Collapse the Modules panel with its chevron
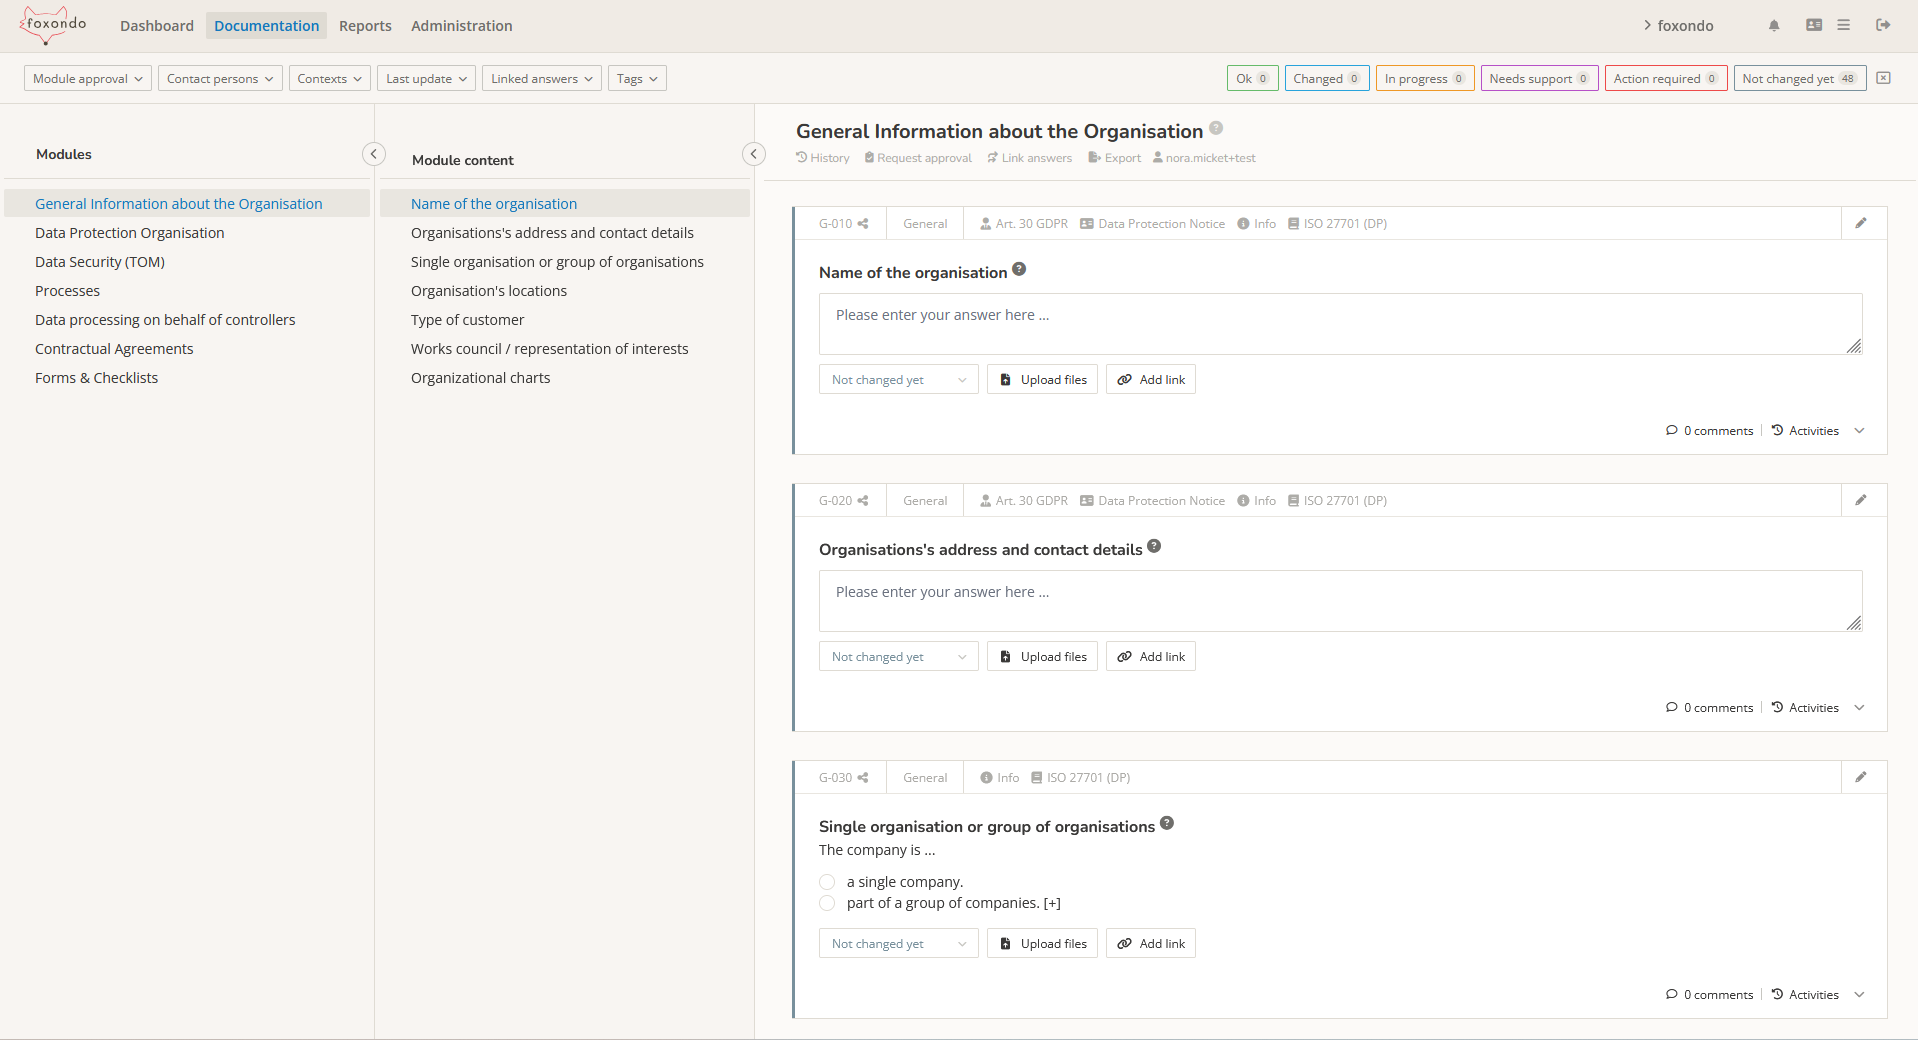The width and height of the screenshot is (1918, 1040). (x=373, y=154)
